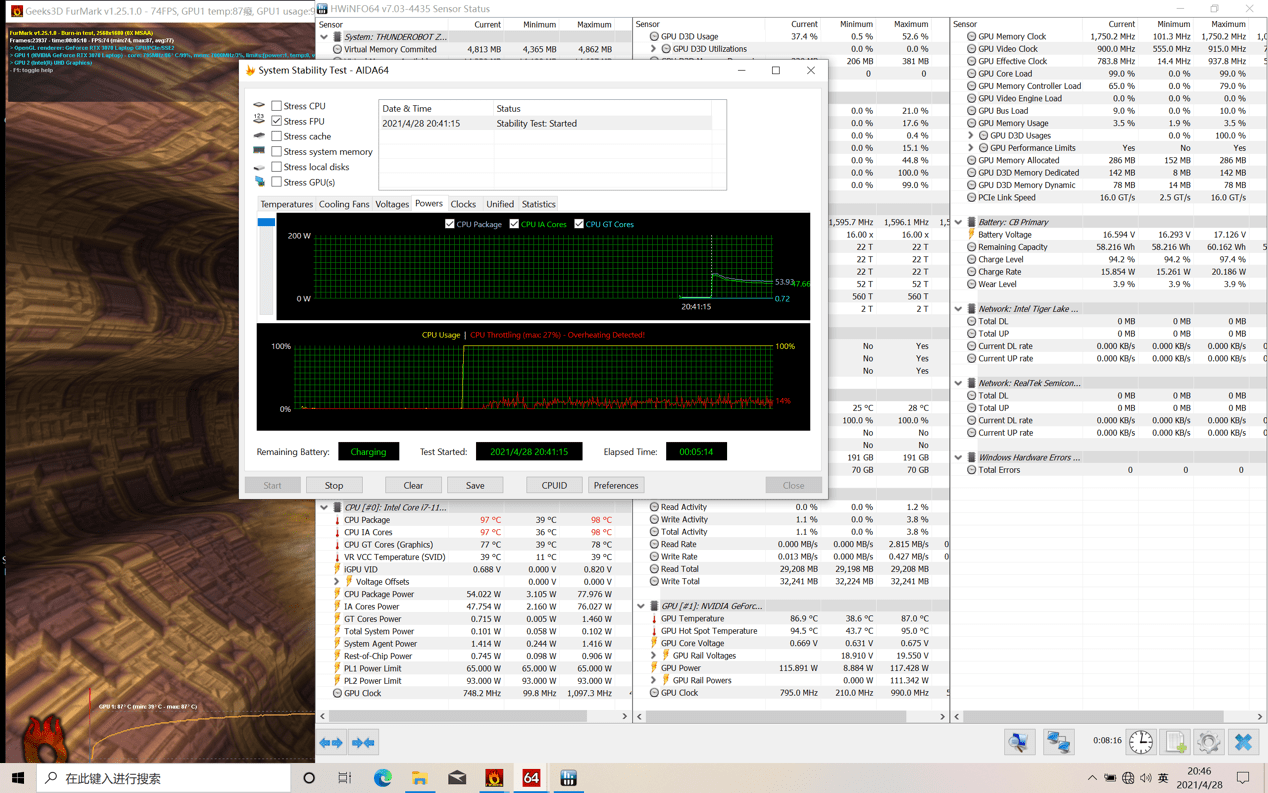Image resolution: width=1268 pixels, height=793 pixels.
Task: Launch Microsoft Edge from taskbar
Action: (x=383, y=778)
